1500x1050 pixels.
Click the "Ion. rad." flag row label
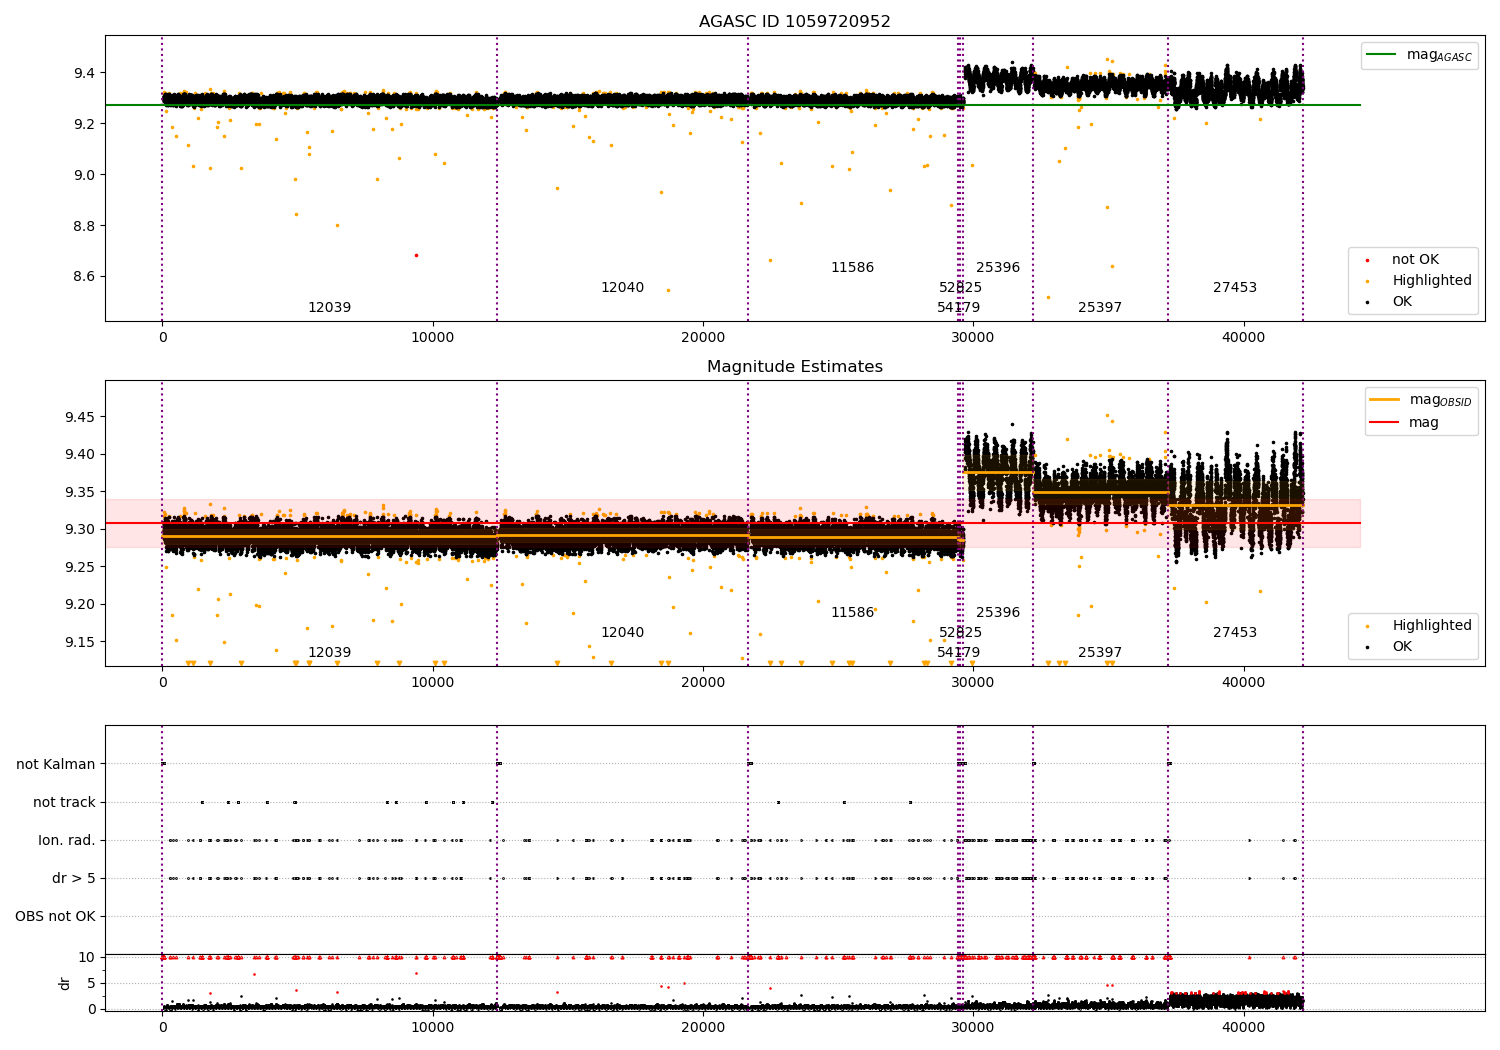pyautogui.click(x=67, y=840)
